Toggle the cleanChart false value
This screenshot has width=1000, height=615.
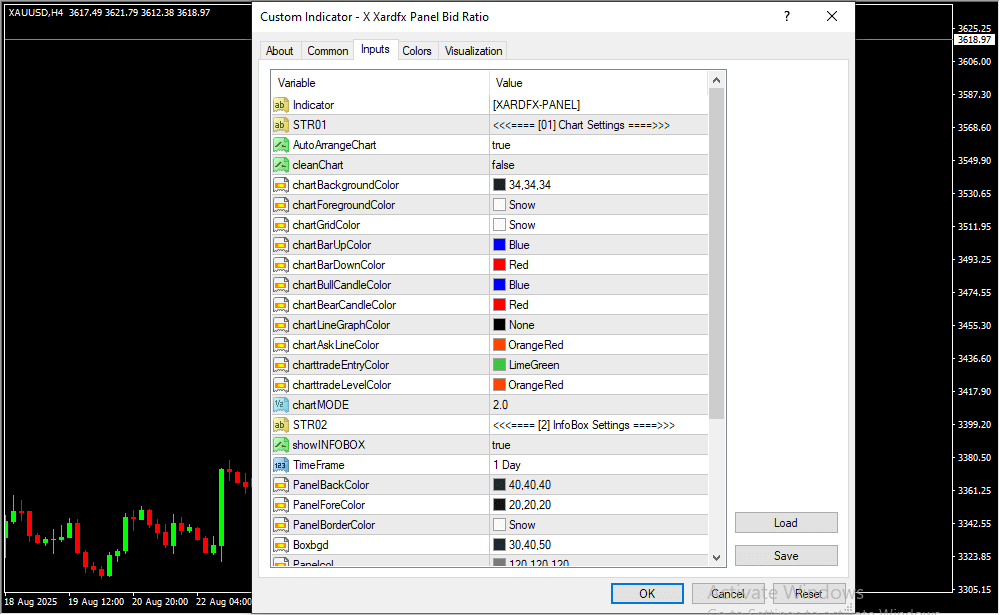pos(598,165)
